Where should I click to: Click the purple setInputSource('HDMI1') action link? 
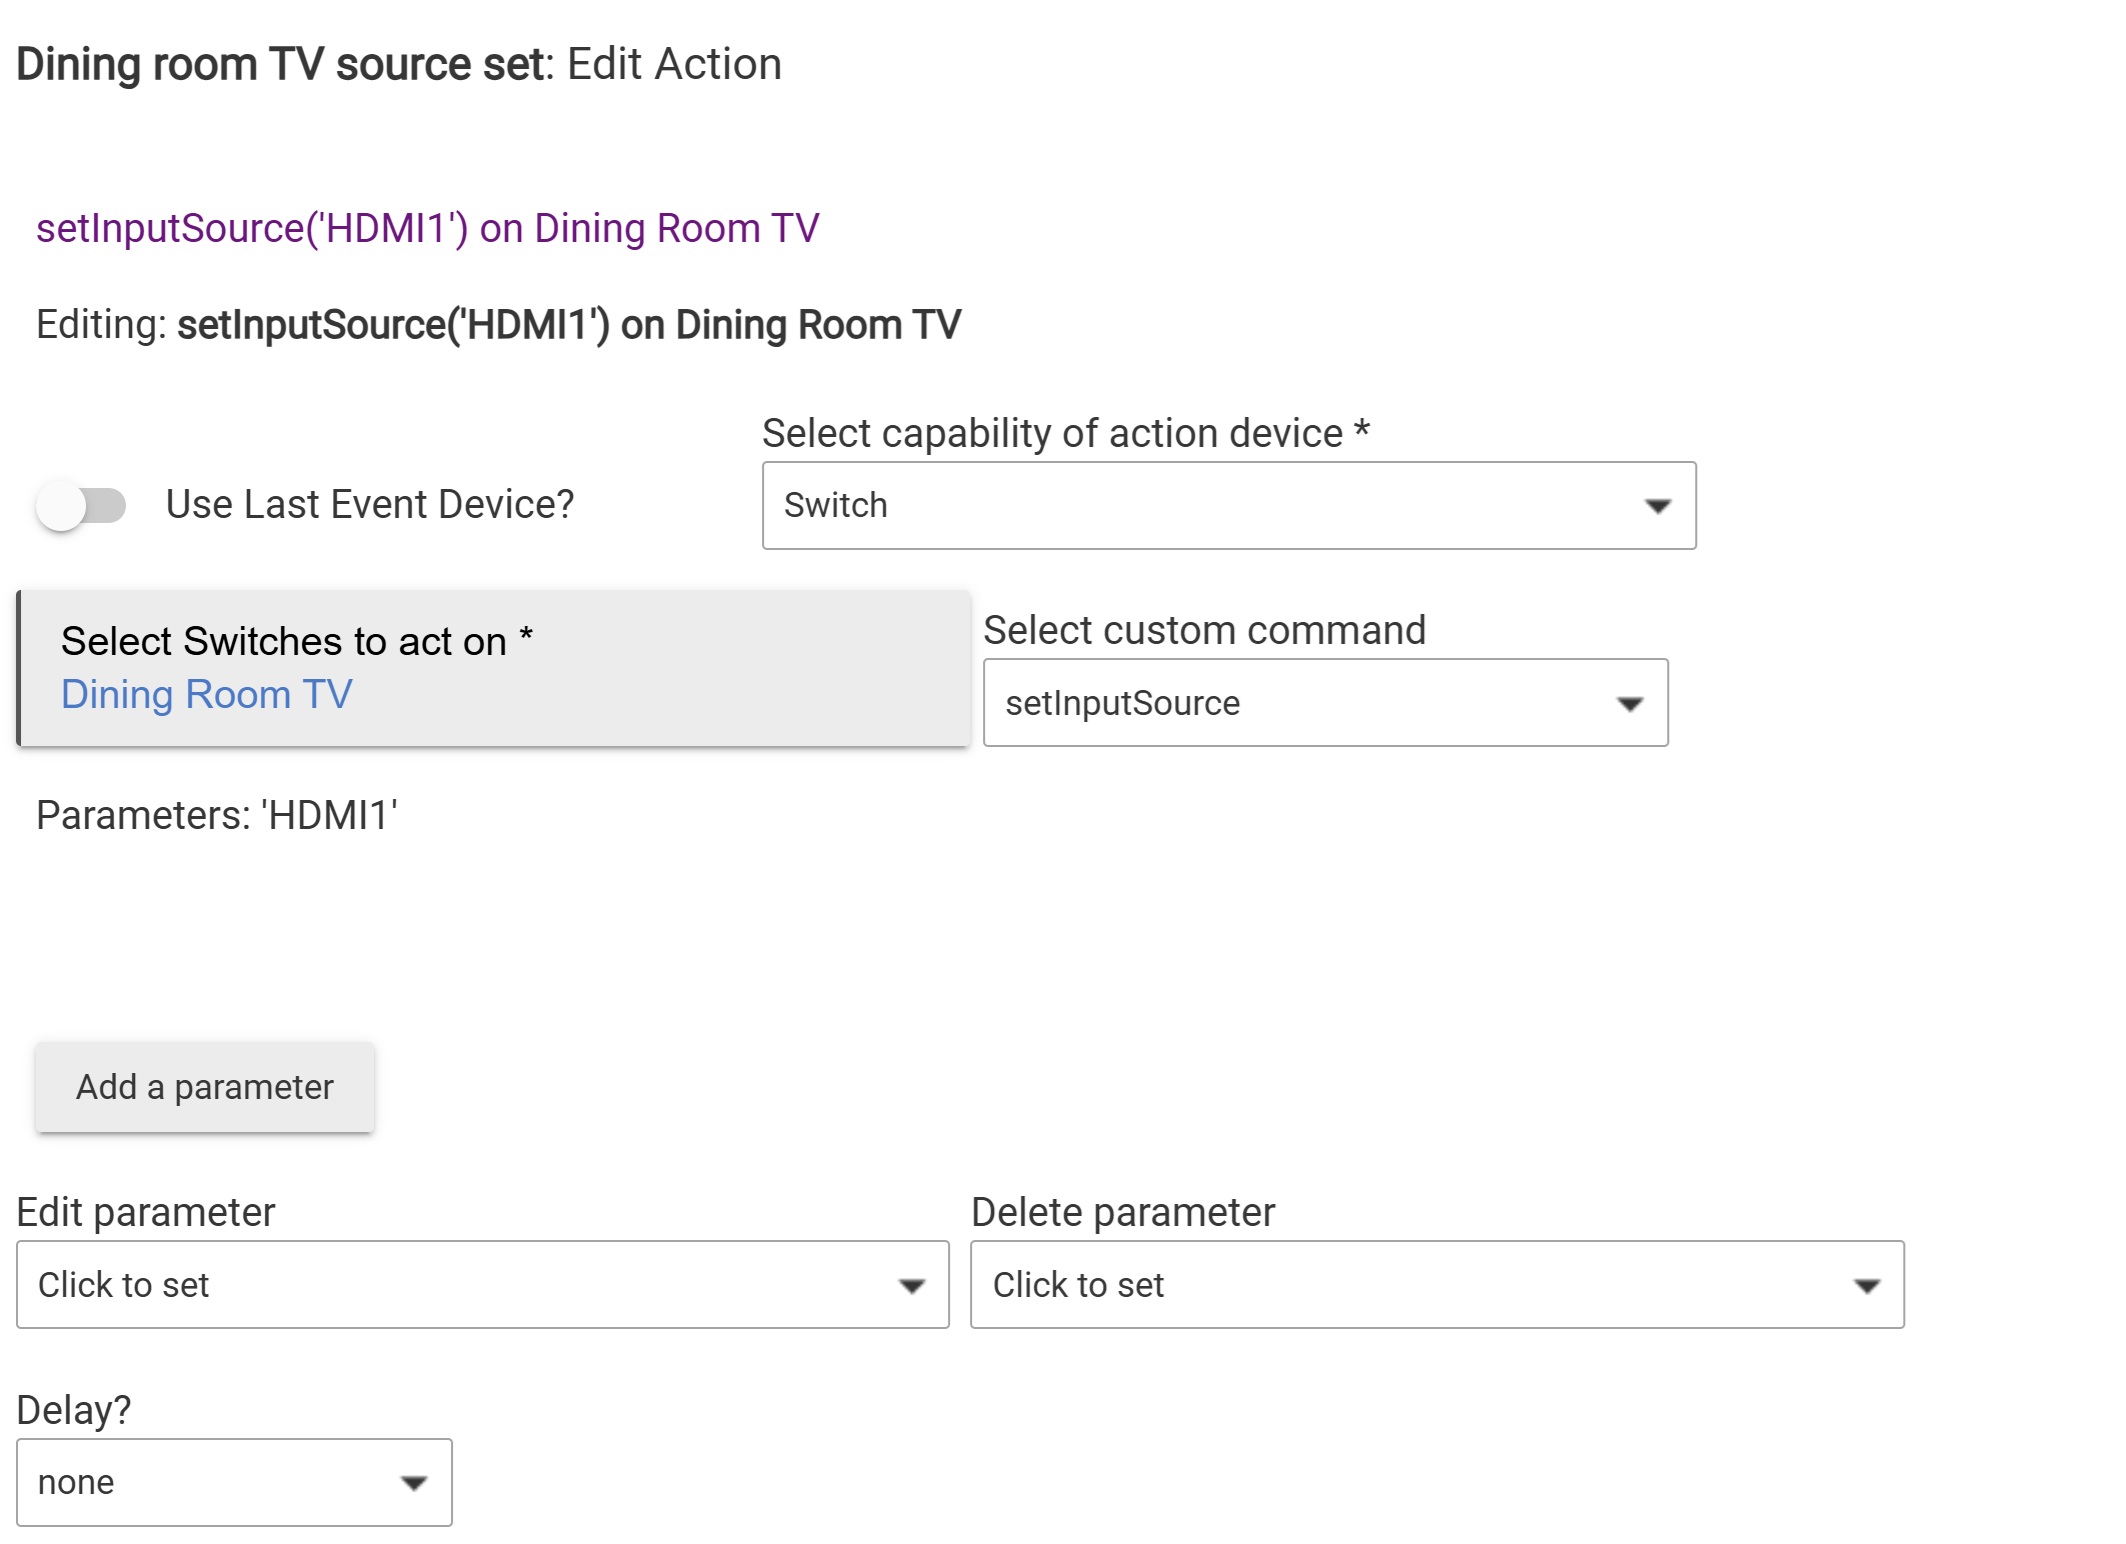[427, 228]
